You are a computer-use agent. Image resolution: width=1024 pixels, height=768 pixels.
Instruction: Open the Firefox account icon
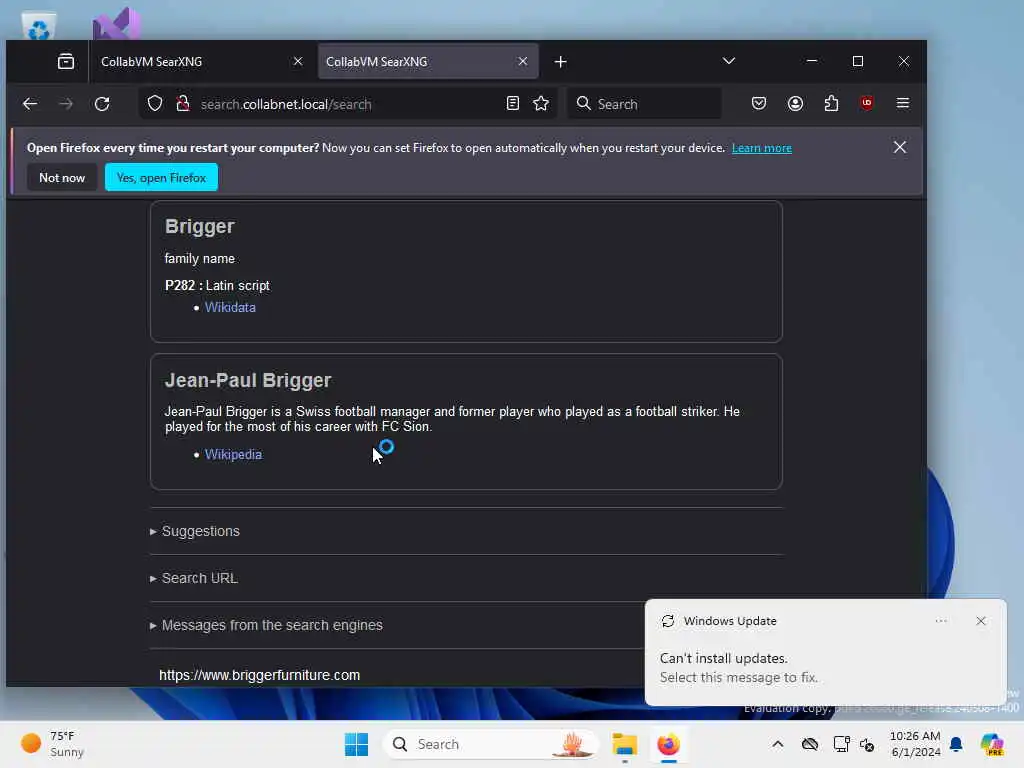coord(795,103)
